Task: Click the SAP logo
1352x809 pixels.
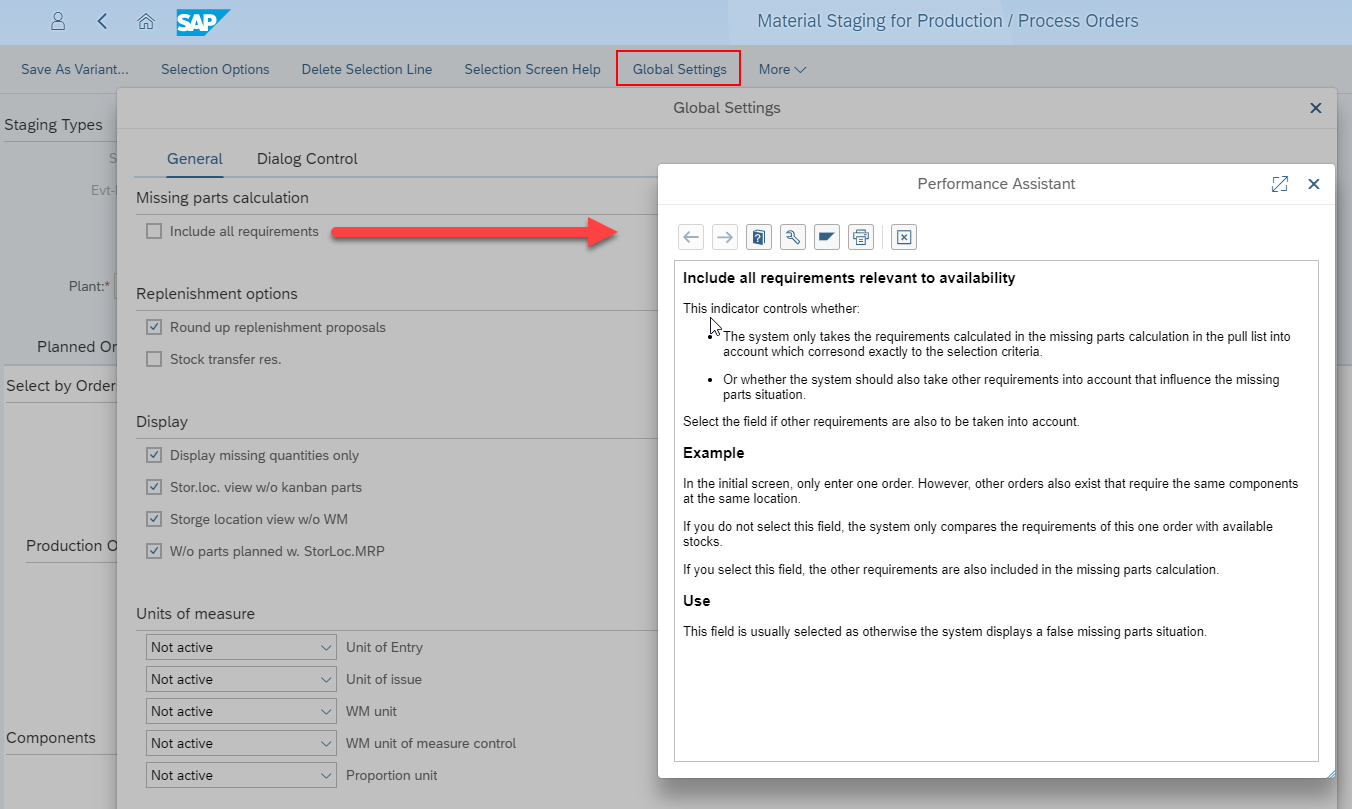Action: (203, 22)
